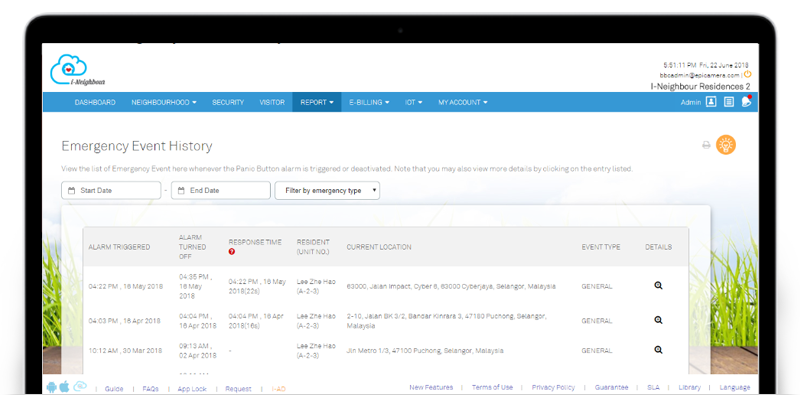This screenshot has height=395, width=800.
Task: Open the list document icon in navbar
Action: click(729, 102)
